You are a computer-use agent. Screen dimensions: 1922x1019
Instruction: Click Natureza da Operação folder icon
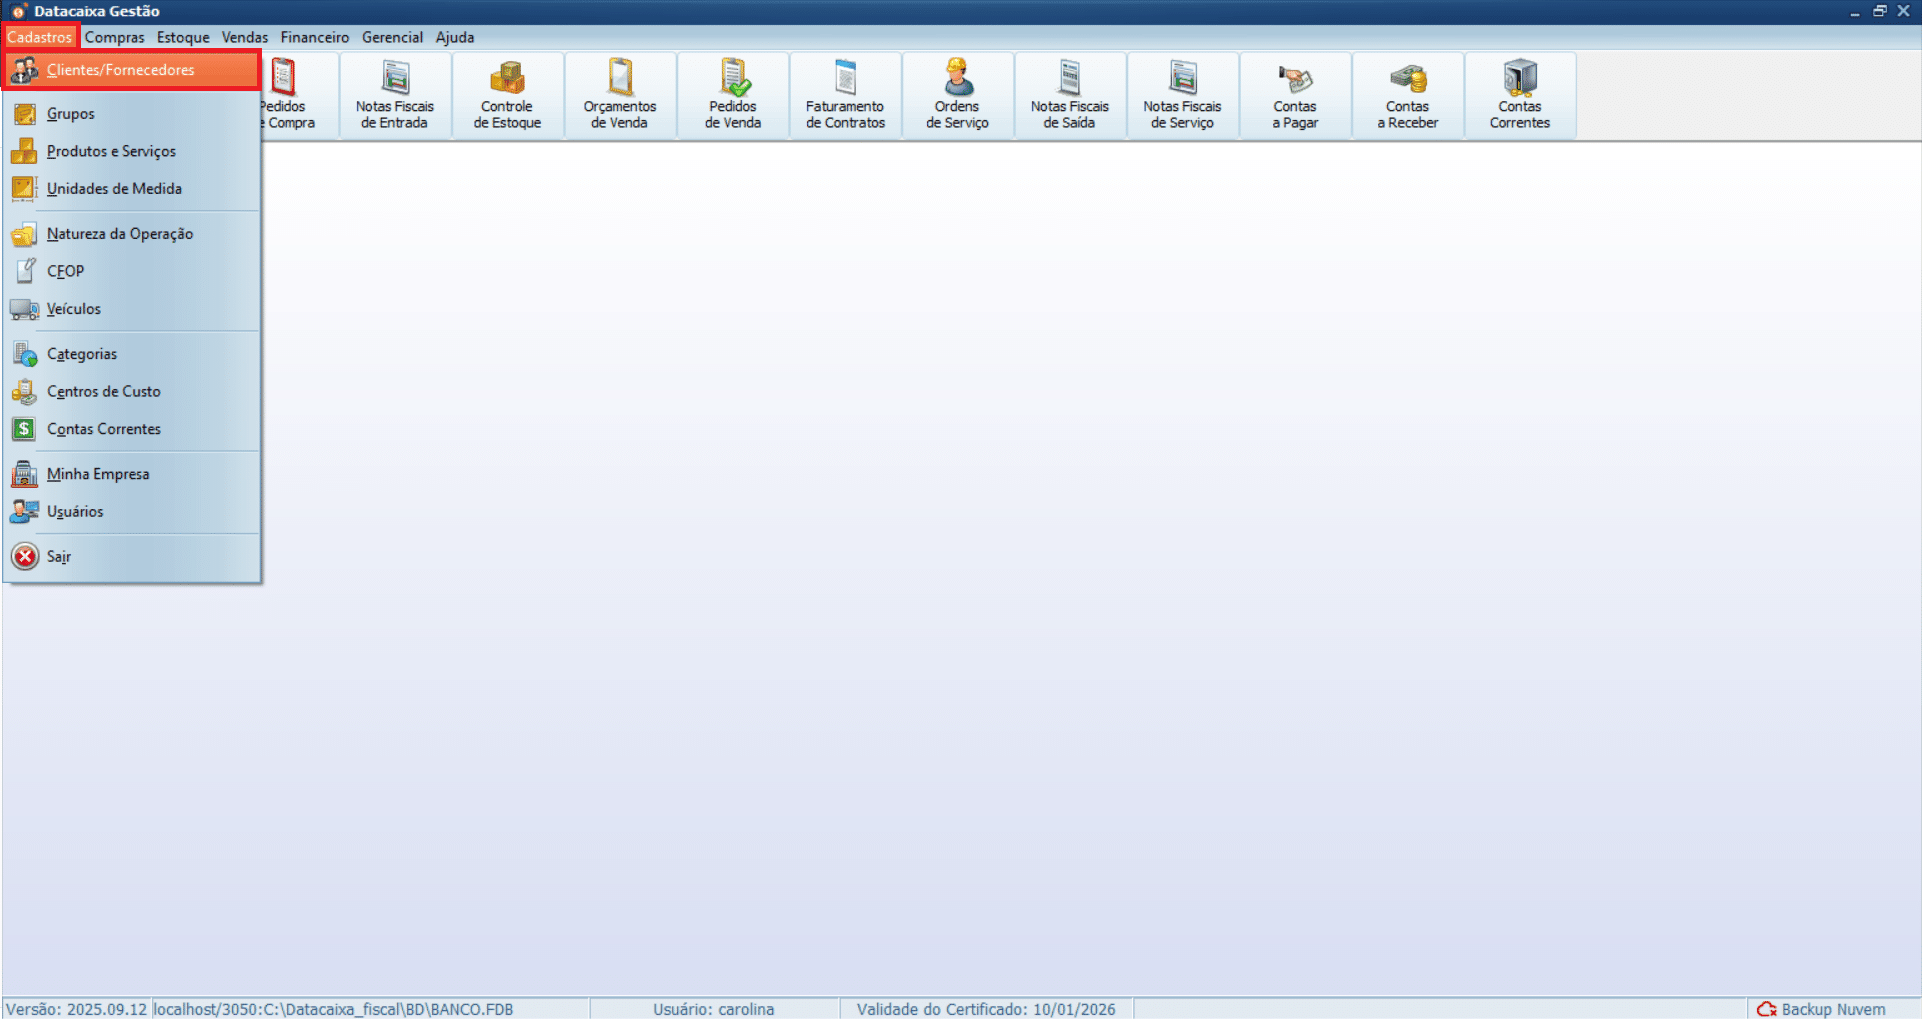pos(25,234)
